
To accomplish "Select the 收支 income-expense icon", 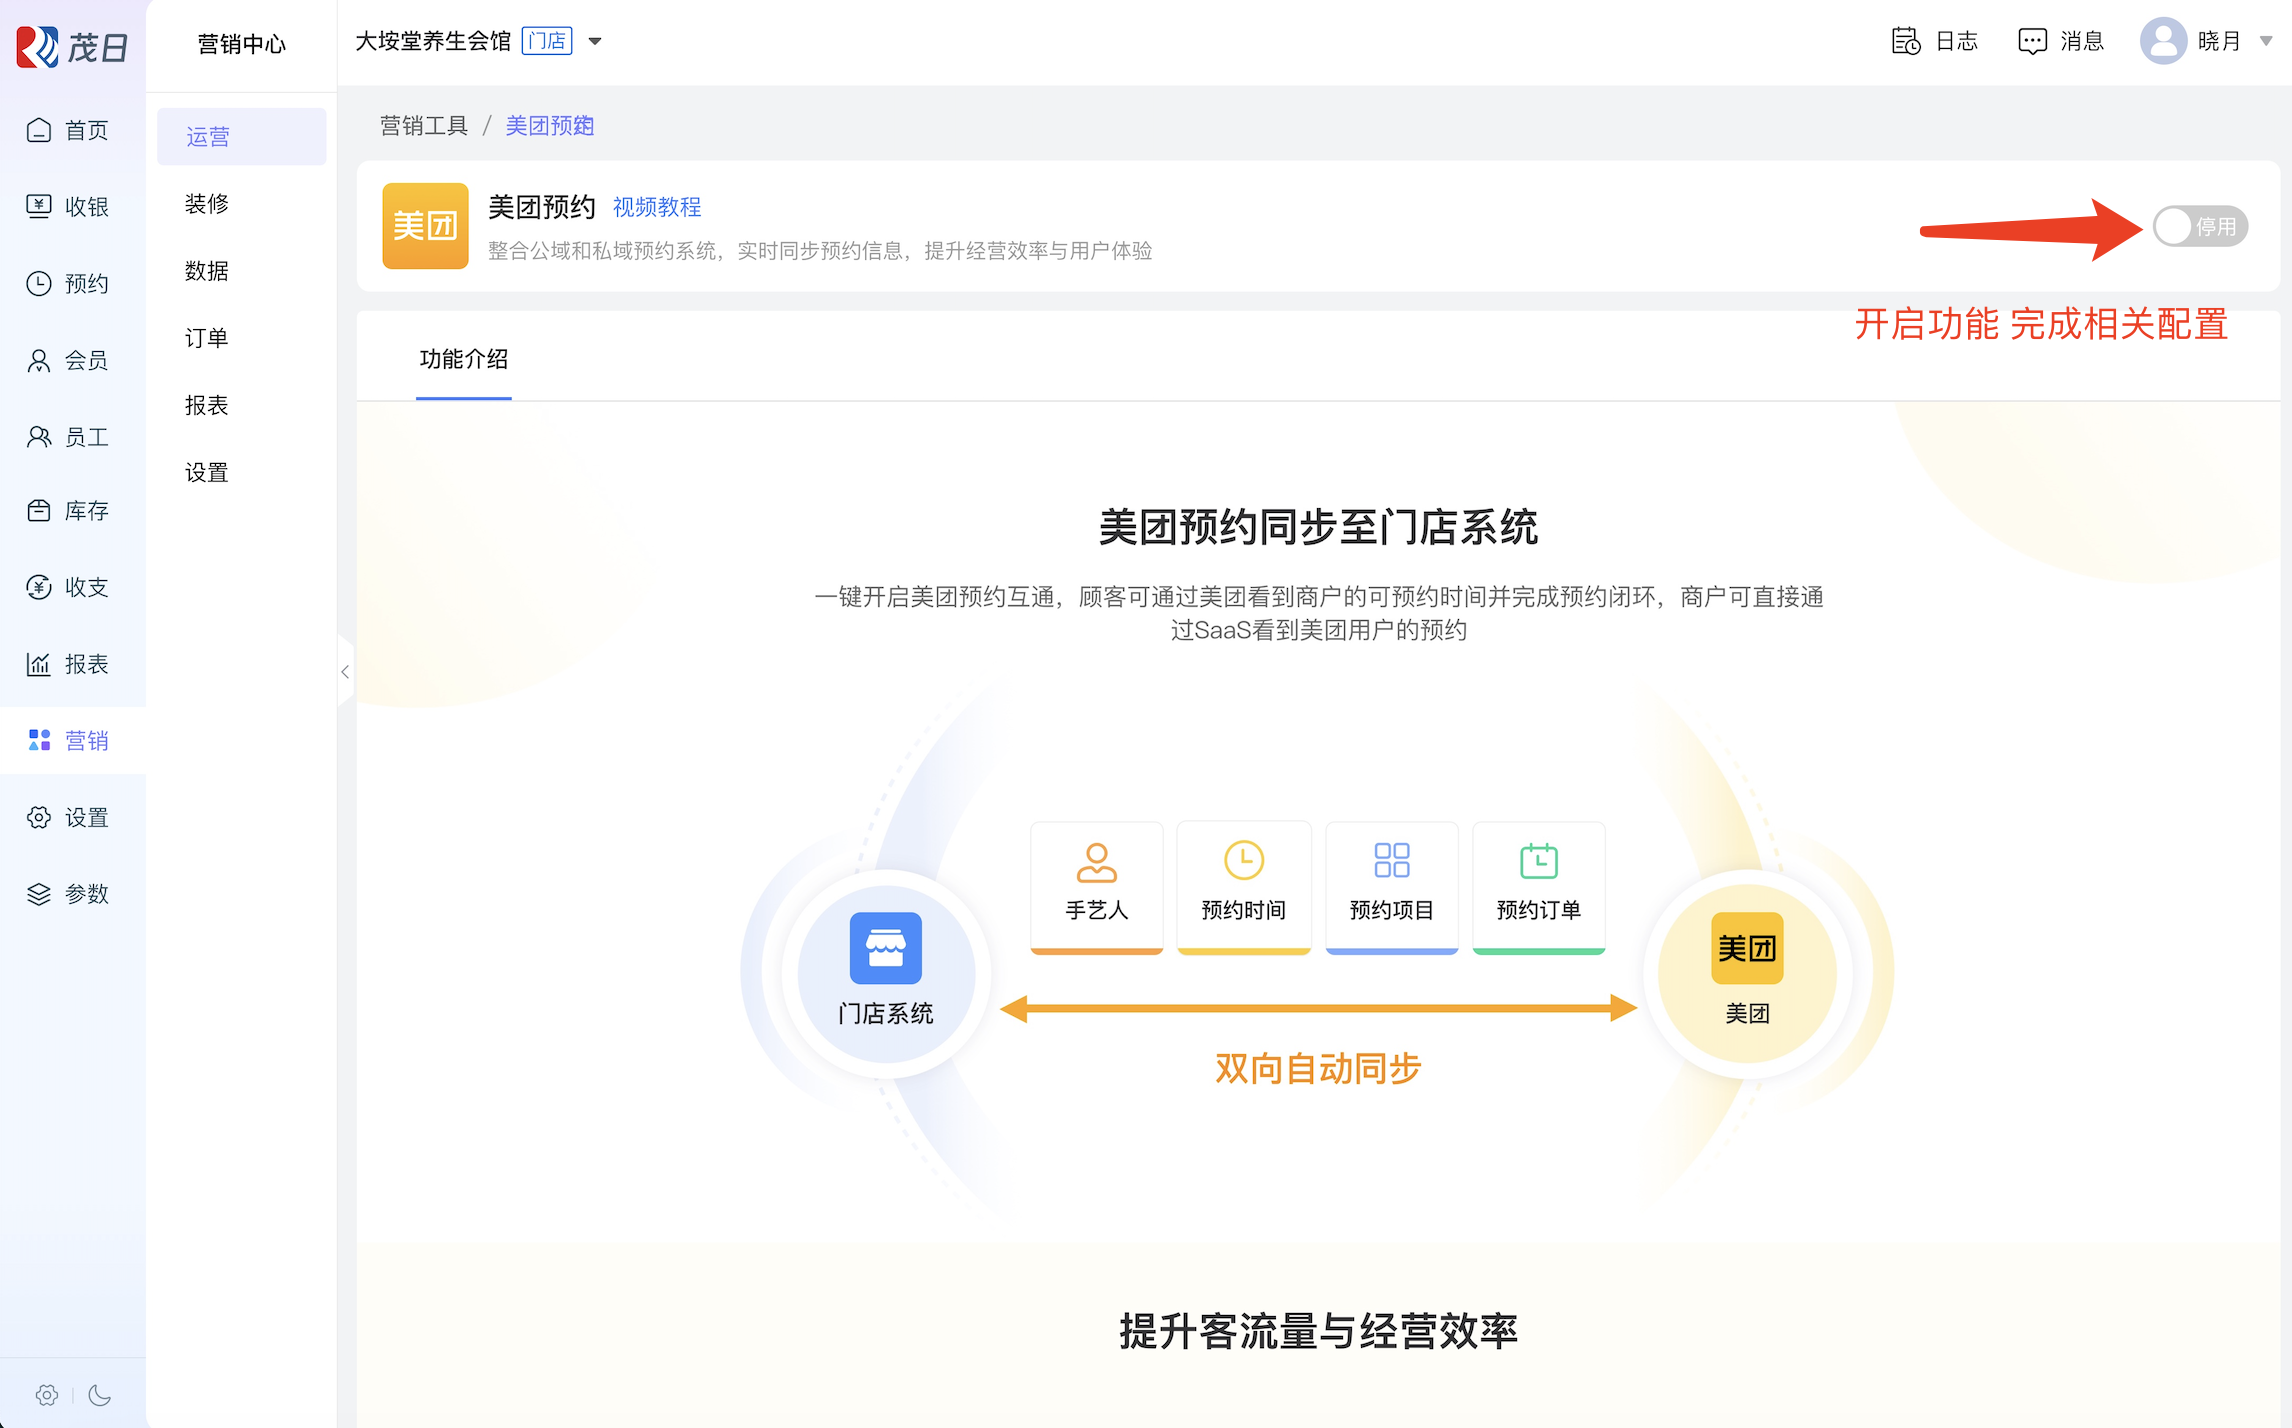I will [39, 587].
